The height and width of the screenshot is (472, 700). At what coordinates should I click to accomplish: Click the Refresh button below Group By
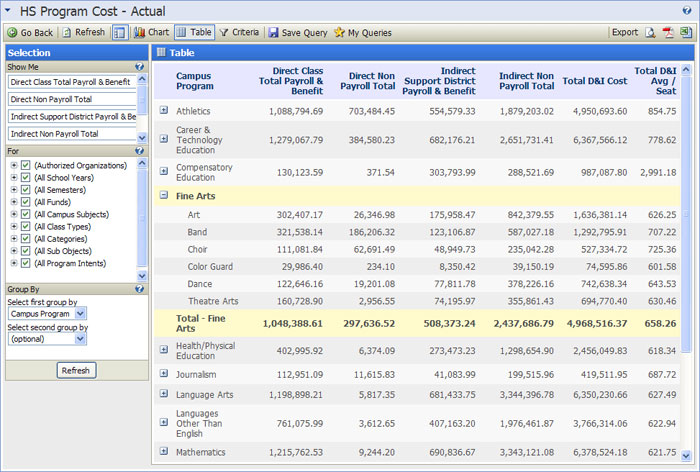pos(76,370)
